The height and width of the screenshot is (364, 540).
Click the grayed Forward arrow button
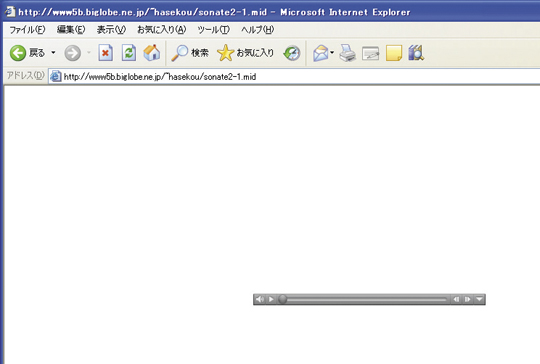coord(73,53)
